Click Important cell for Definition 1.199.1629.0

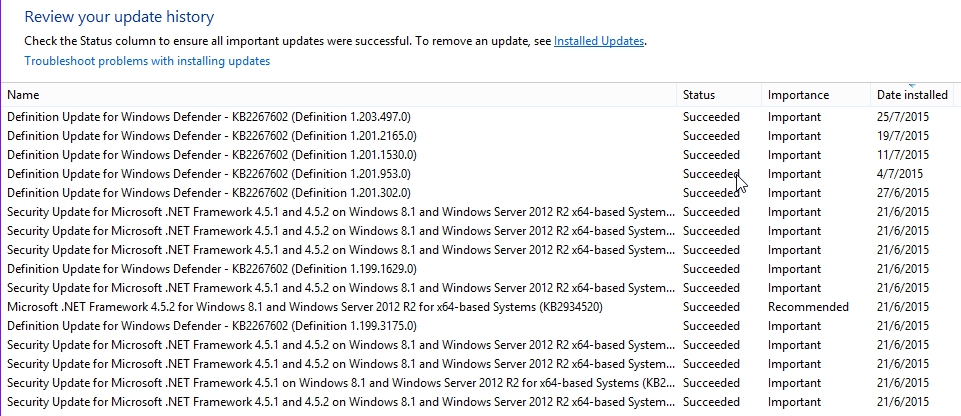pos(794,268)
